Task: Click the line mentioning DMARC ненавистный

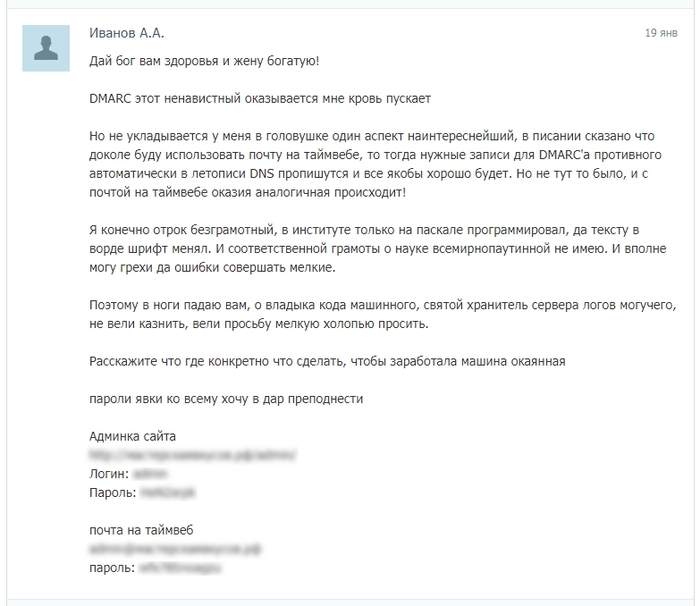Action: click(x=260, y=100)
